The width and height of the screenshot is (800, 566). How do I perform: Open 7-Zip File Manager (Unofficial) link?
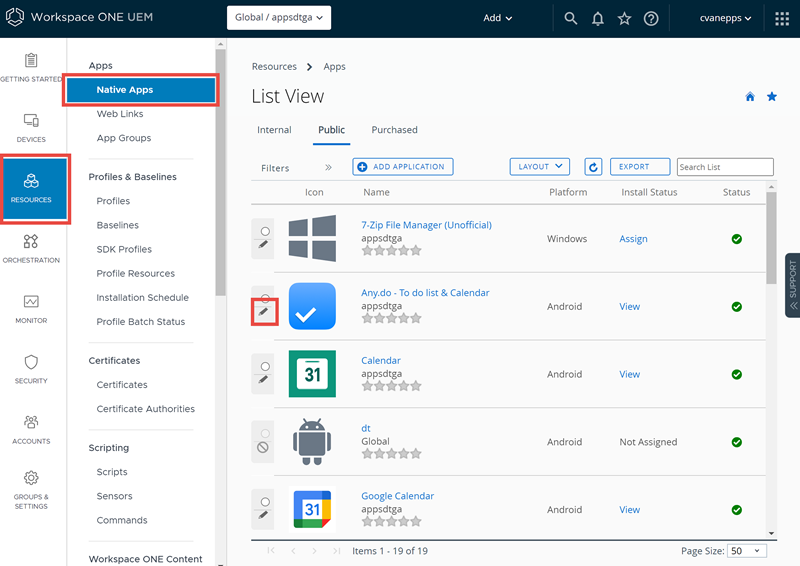coord(427,225)
